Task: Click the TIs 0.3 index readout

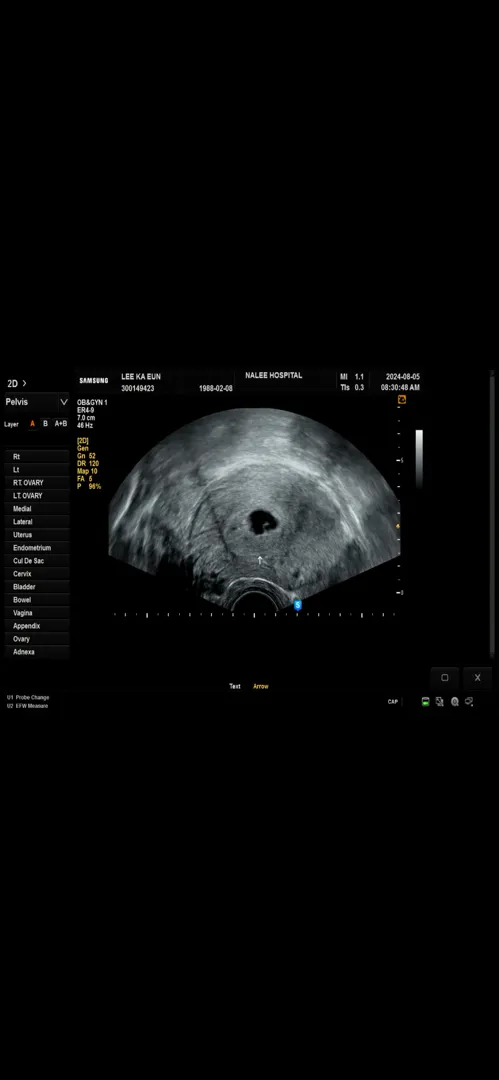Action: pos(352,388)
